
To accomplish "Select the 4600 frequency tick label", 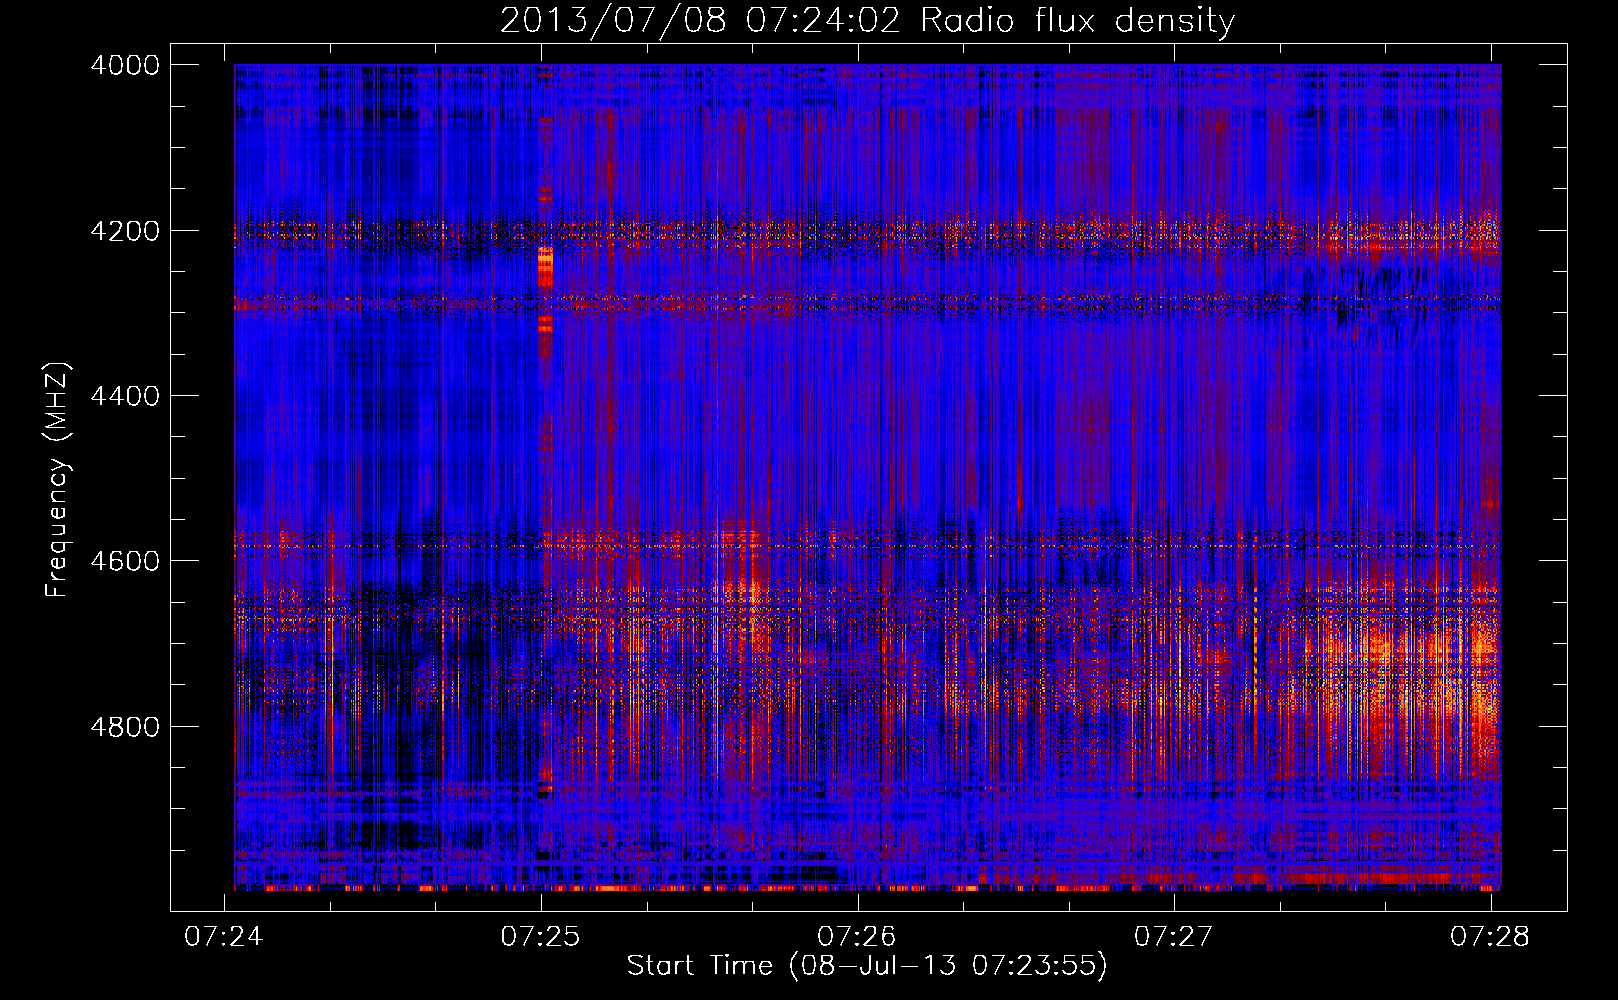I will tap(125, 561).
